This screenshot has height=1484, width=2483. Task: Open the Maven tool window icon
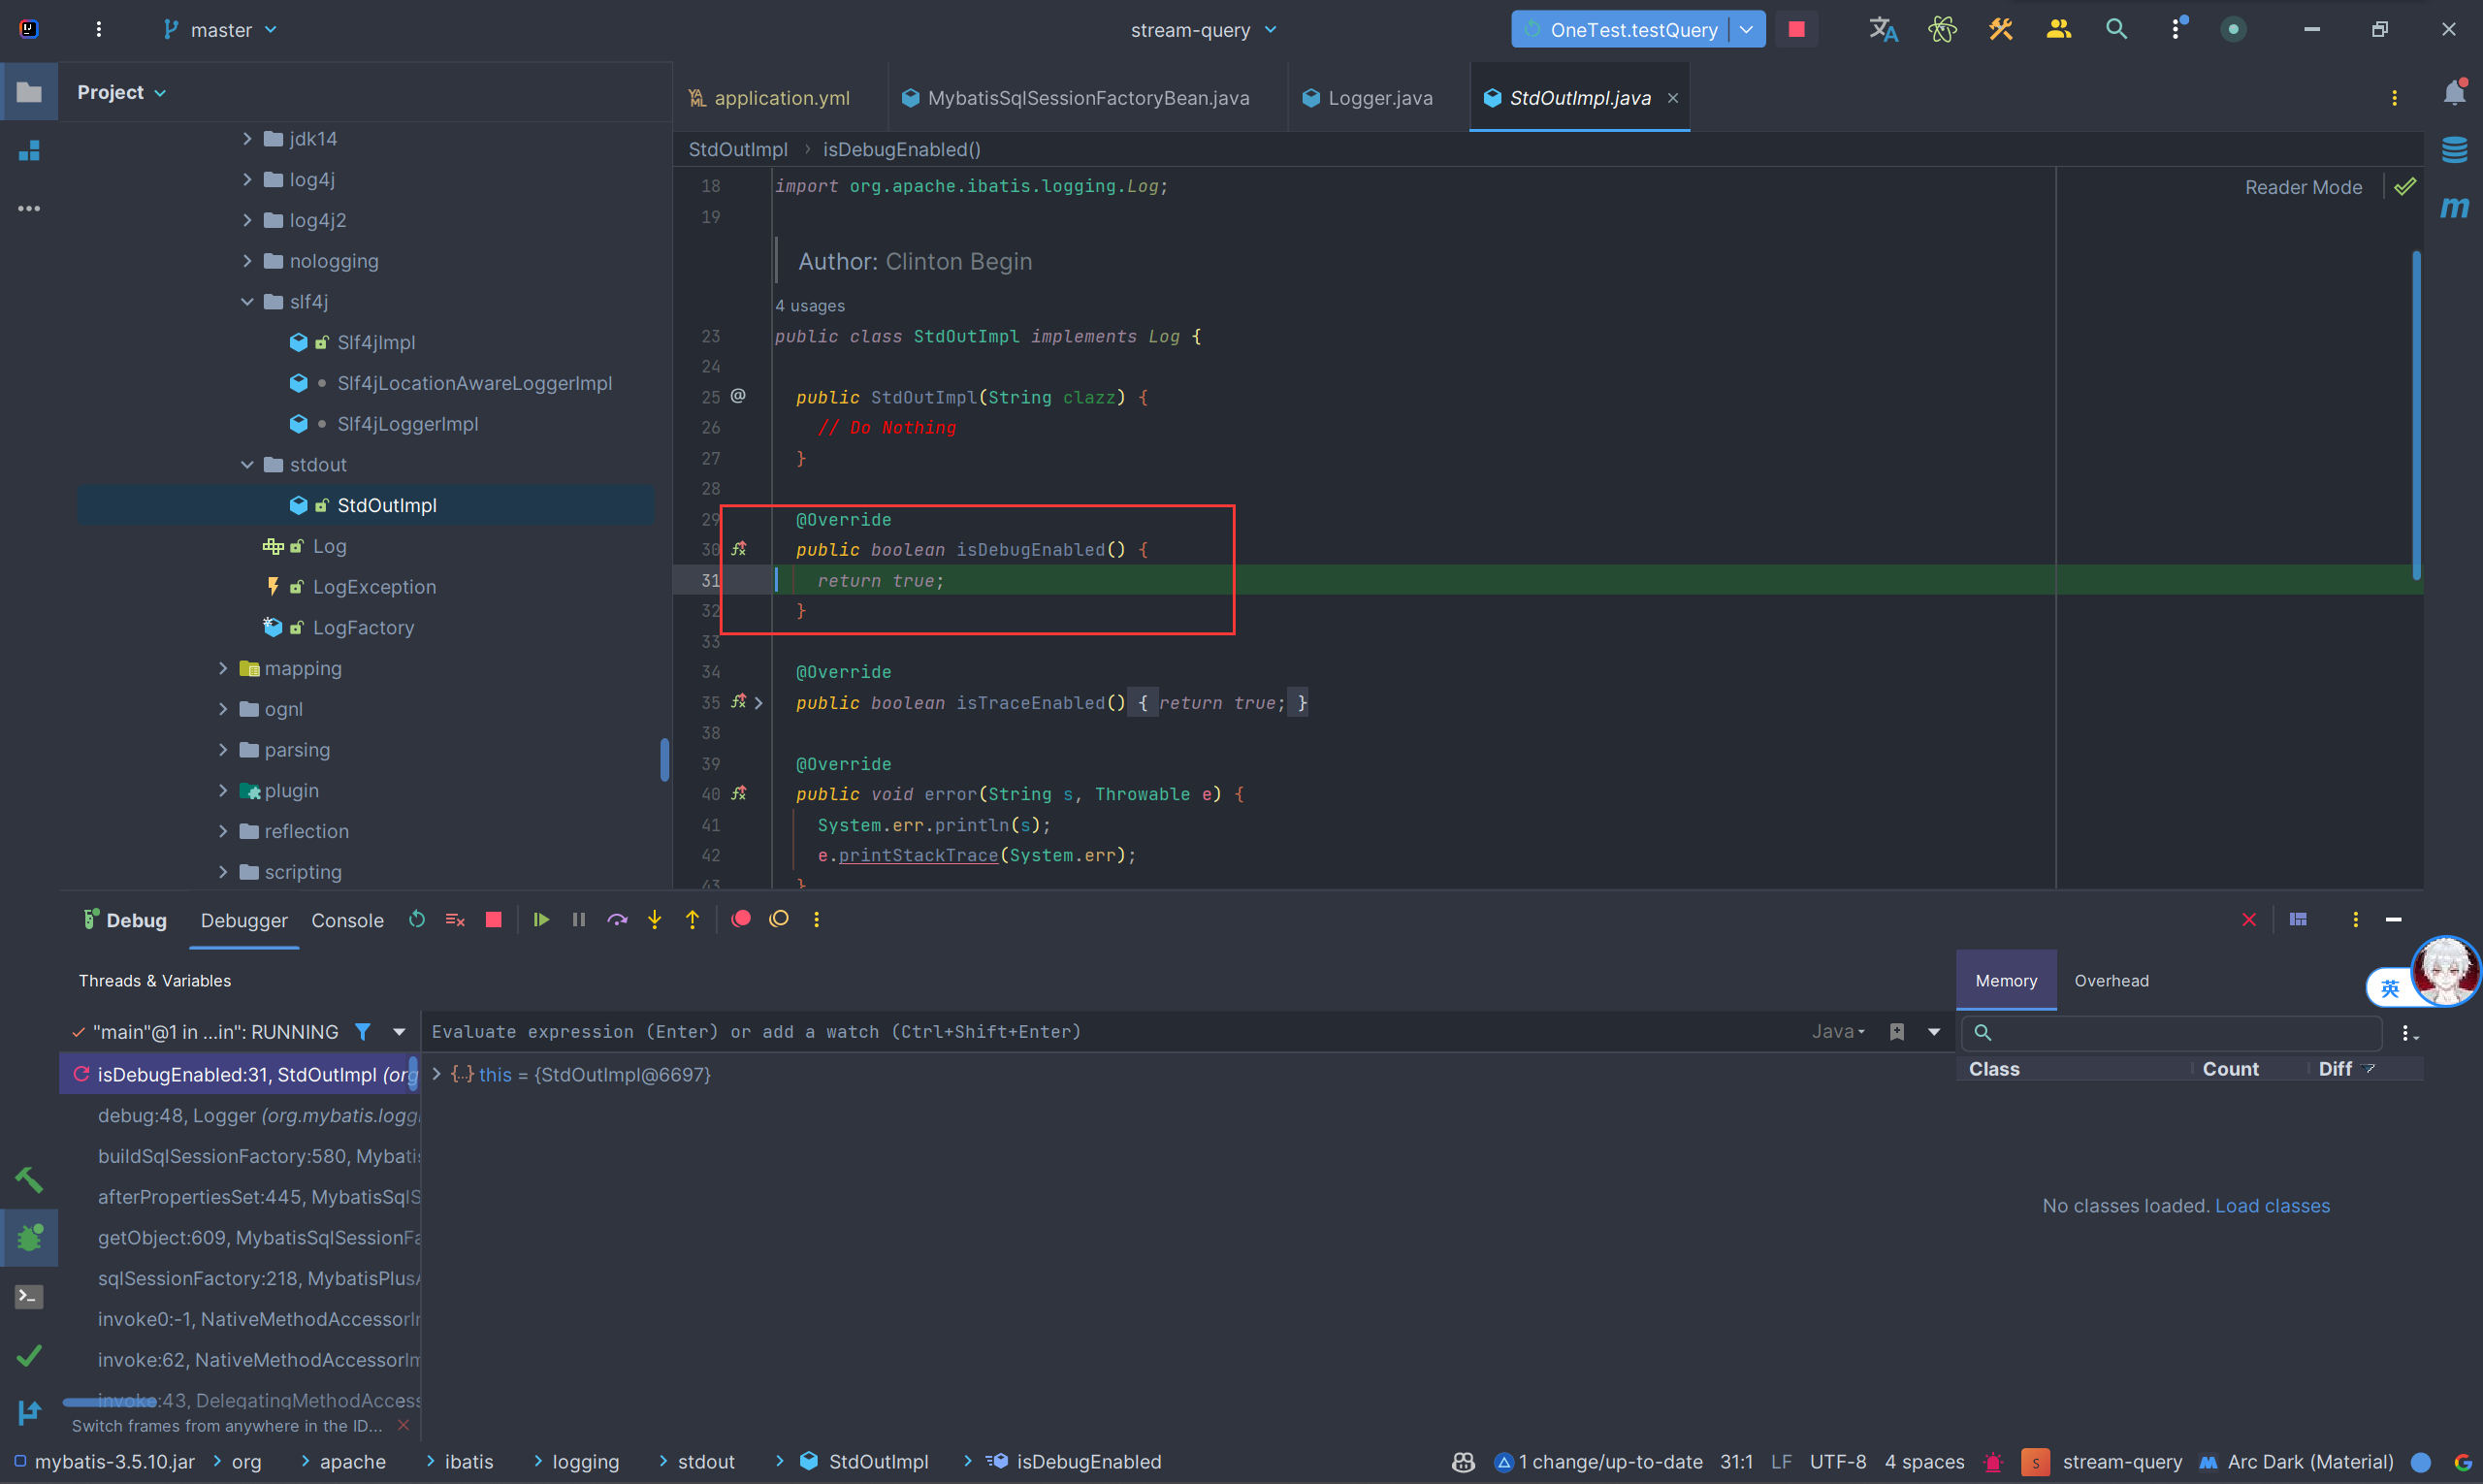[x=2454, y=207]
